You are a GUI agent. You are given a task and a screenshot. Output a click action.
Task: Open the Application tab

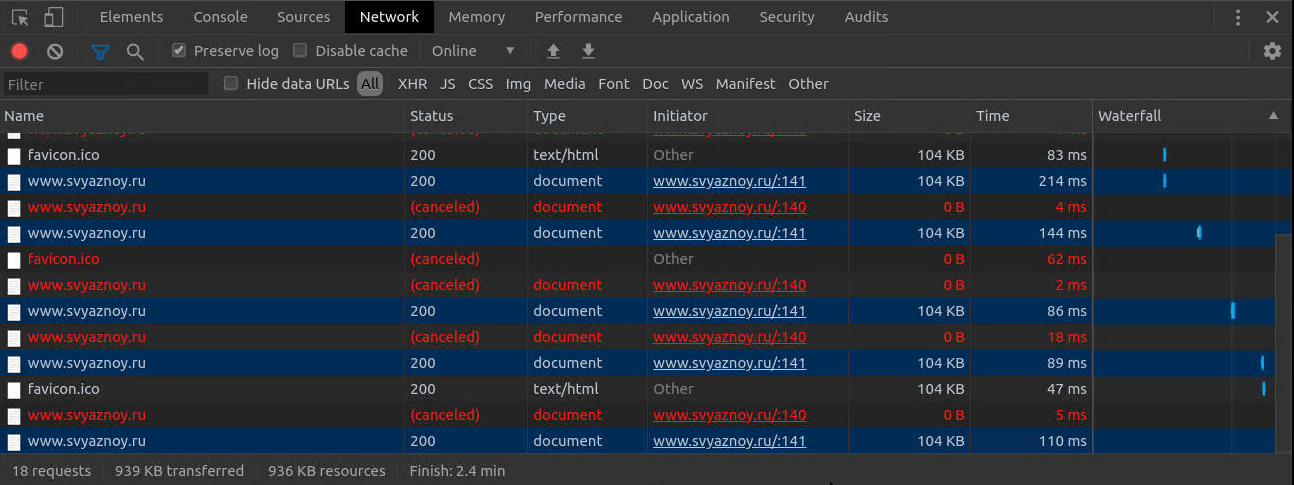coord(690,17)
